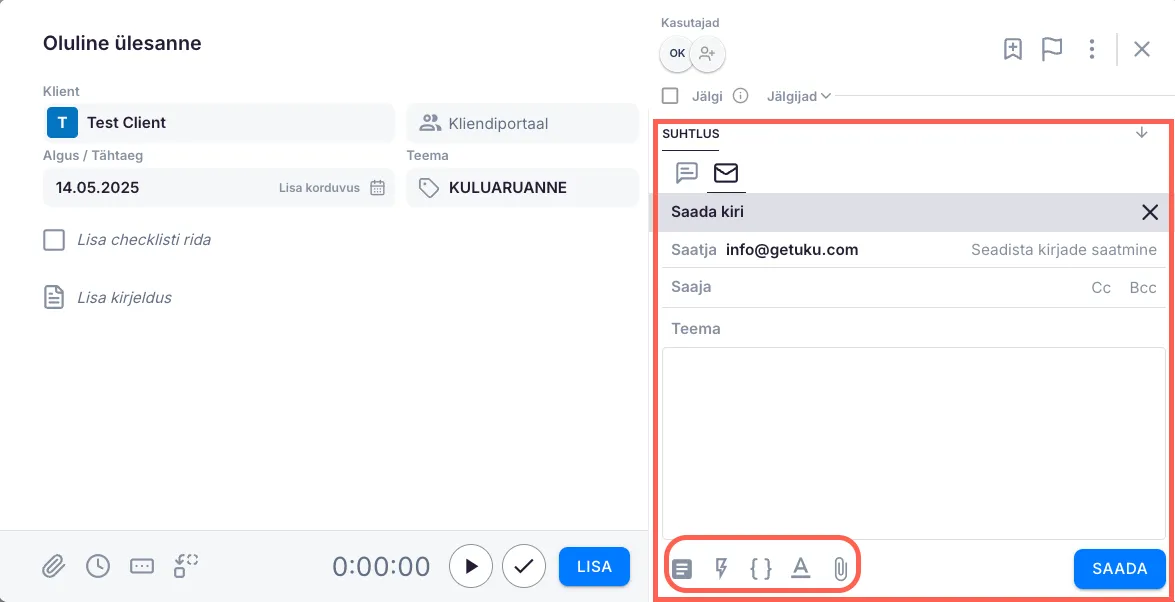The image size is (1175, 602).
Task: Attach file to the email
Action: point(840,569)
